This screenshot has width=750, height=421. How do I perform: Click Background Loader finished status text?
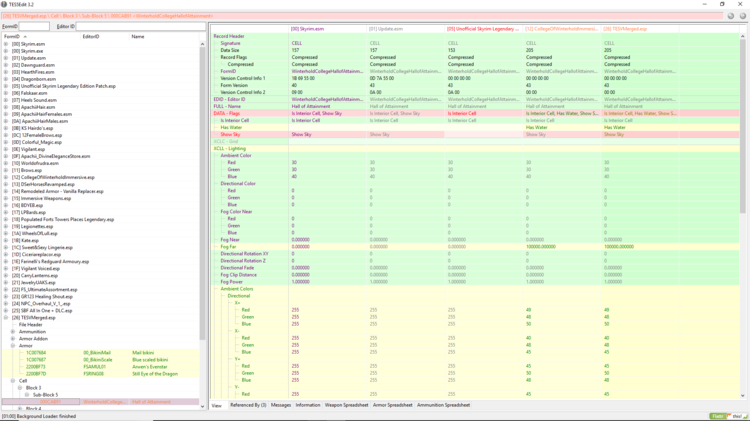(39, 416)
